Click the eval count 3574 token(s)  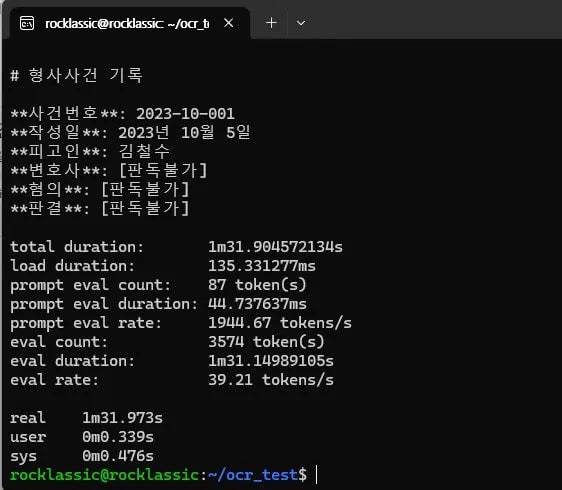pyautogui.click(x=266, y=342)
